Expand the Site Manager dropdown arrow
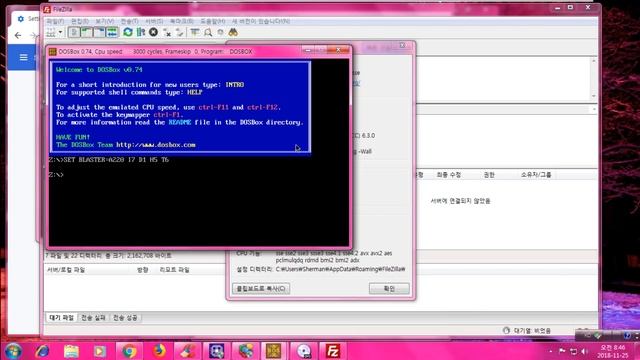 tap(60, 32)
